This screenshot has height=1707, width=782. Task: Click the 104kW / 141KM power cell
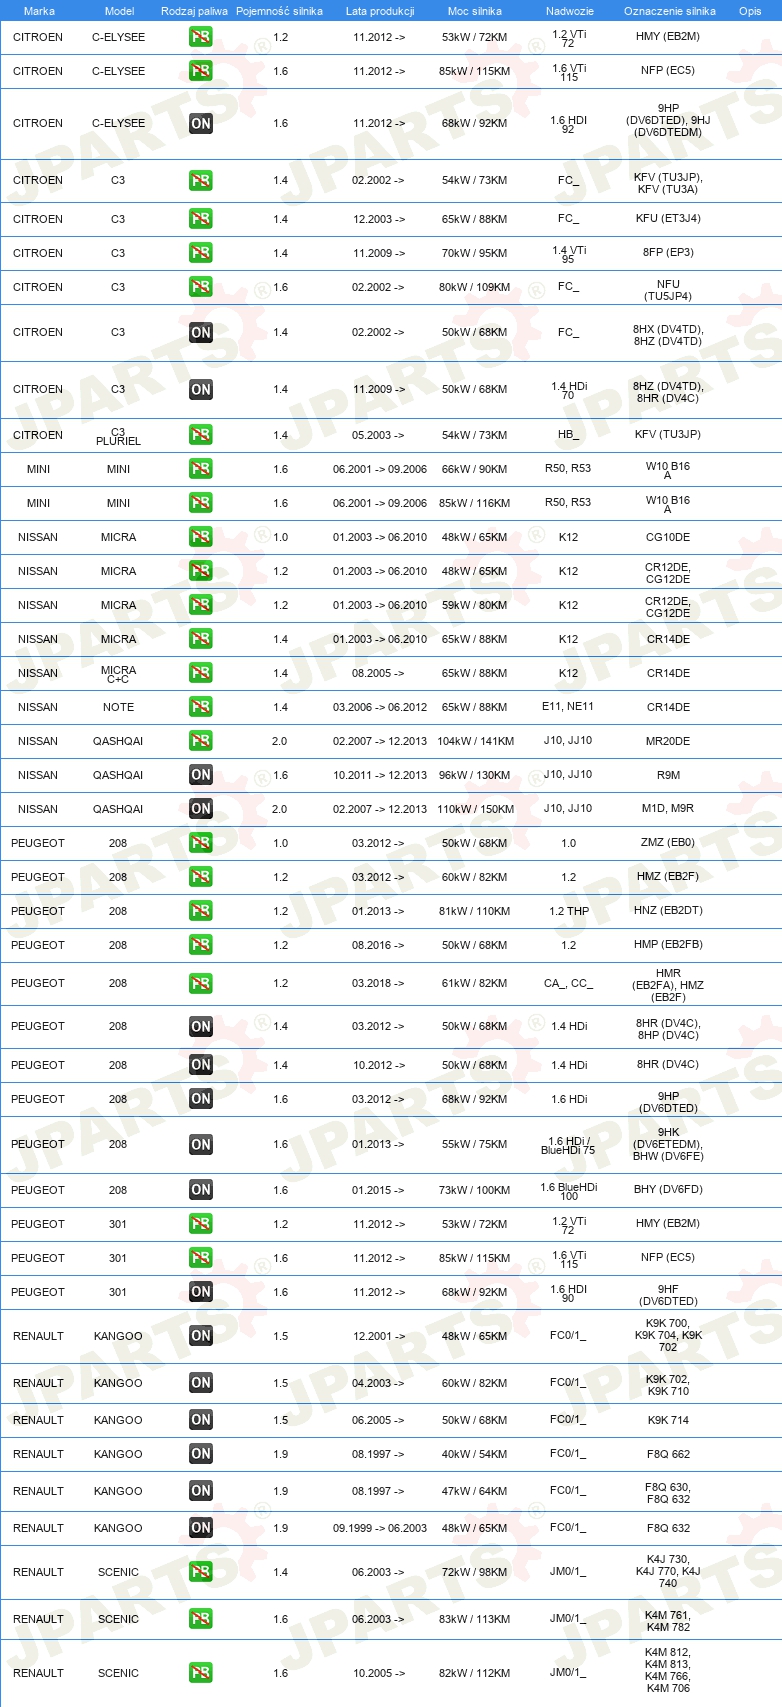[476, 741]
